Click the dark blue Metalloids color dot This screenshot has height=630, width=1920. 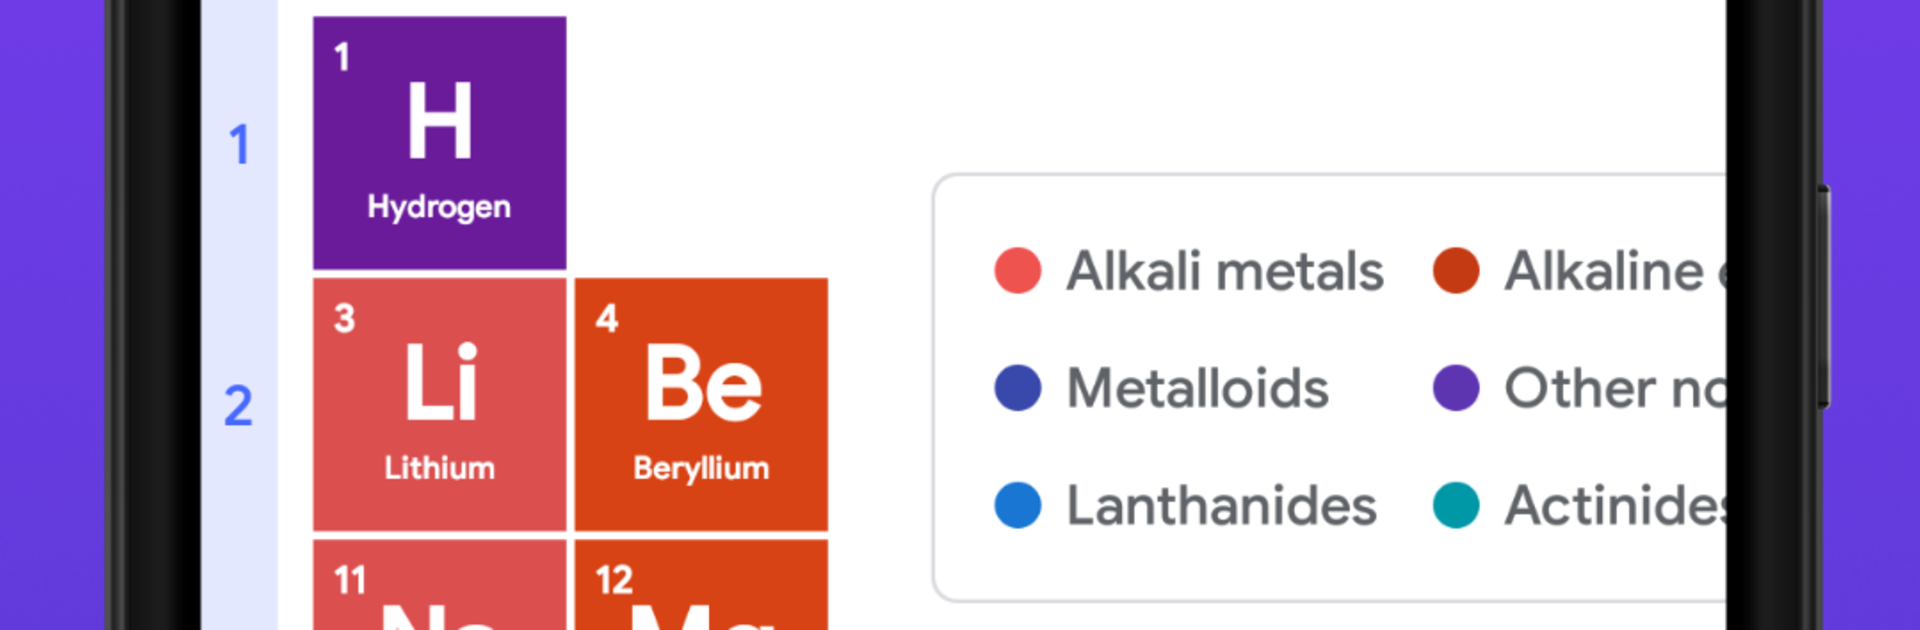tap(1018, 388)
